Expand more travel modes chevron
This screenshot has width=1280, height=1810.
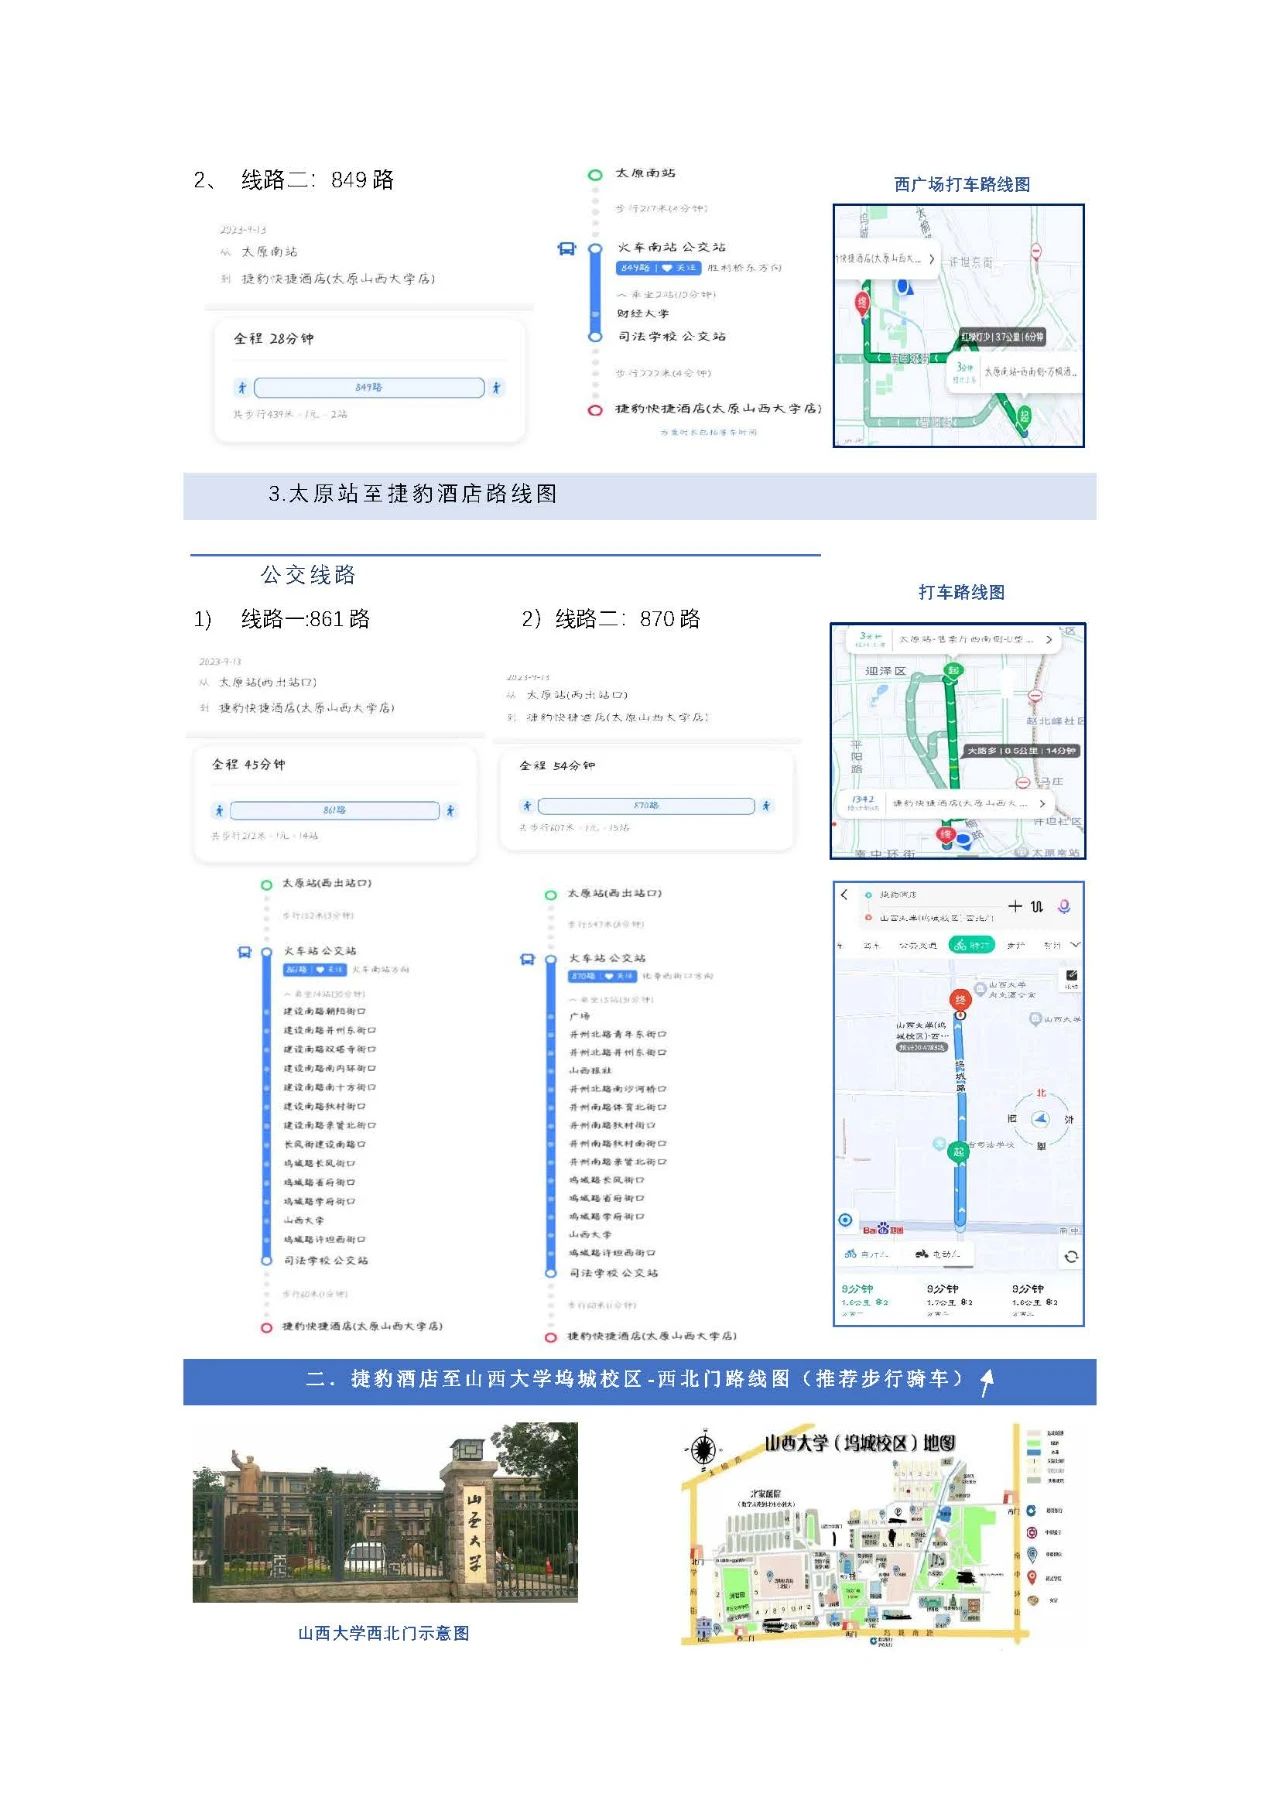(1075, 944)
